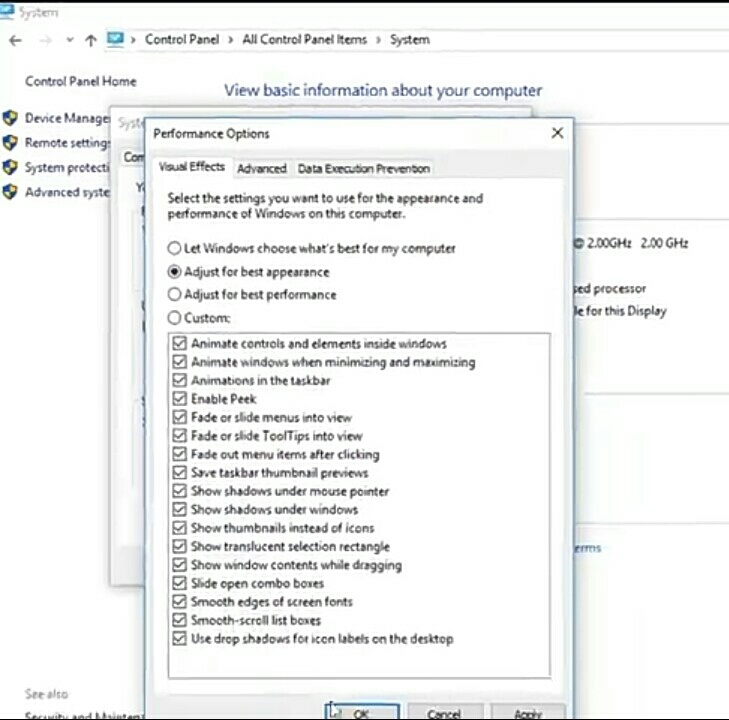This screenshot has height=720, width=729.
Task: Uncheck Smooth edges of screen fonts
Action: 179,601
